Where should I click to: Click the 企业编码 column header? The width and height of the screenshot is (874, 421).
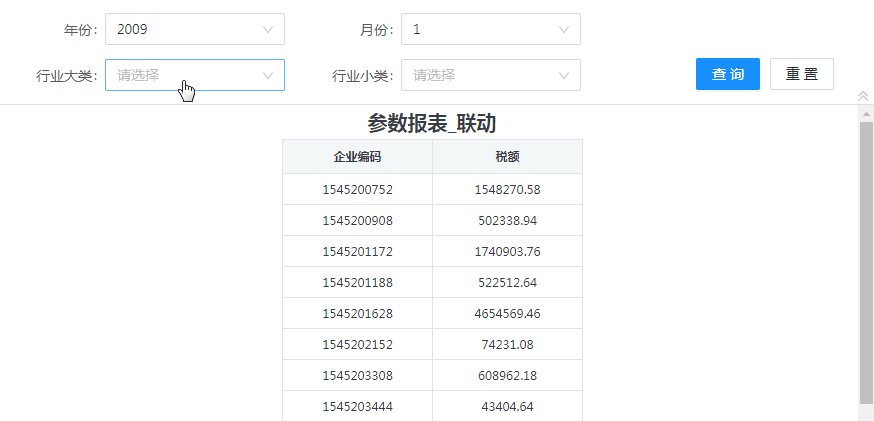pos(357,157)
